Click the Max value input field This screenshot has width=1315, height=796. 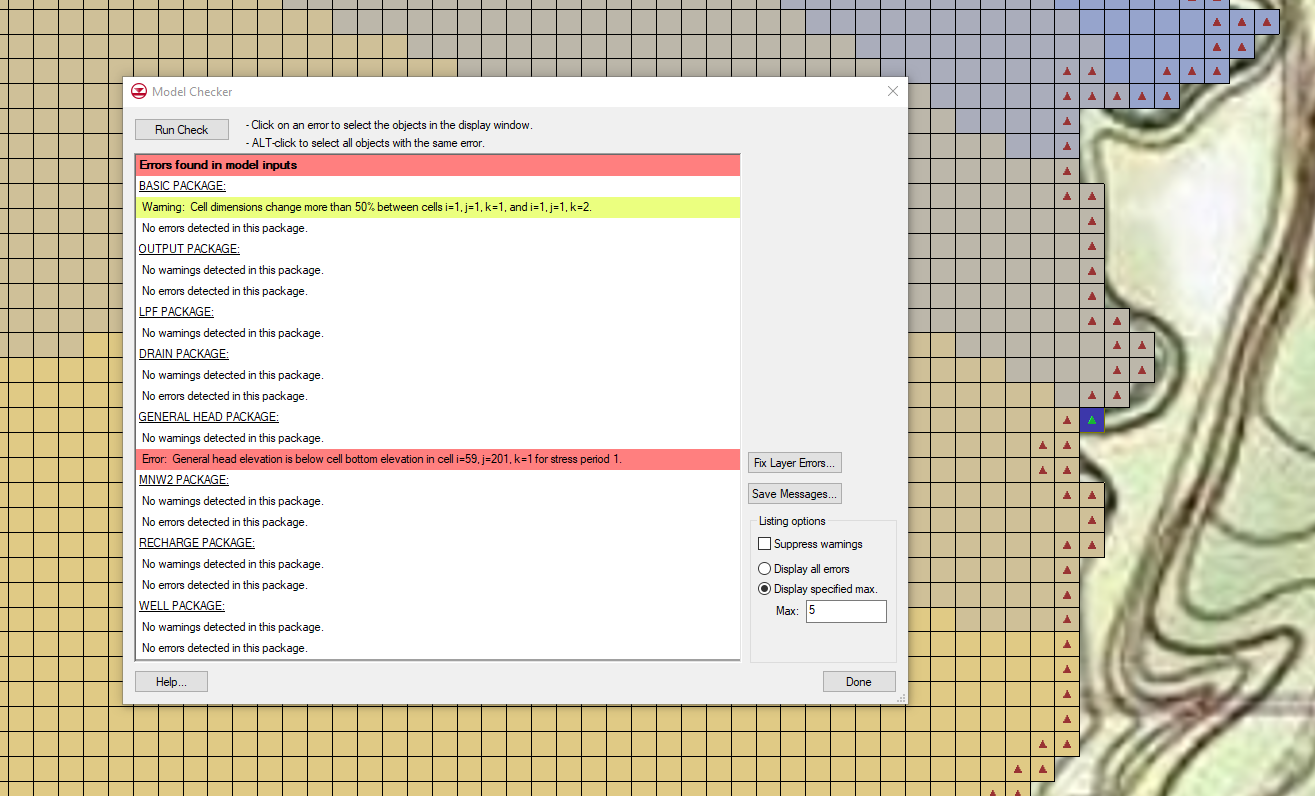[846, 611]
